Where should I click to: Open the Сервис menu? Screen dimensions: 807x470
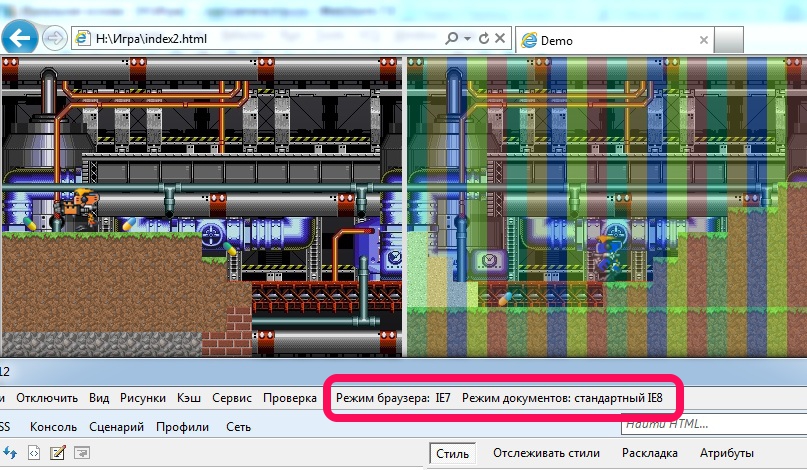(x=232, y=398)
